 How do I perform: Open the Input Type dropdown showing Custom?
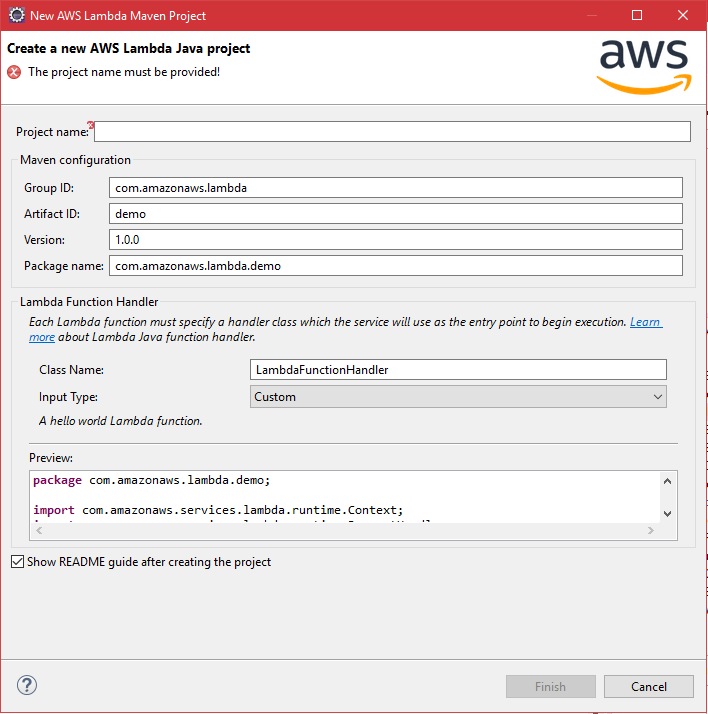(x=458, y=397)
